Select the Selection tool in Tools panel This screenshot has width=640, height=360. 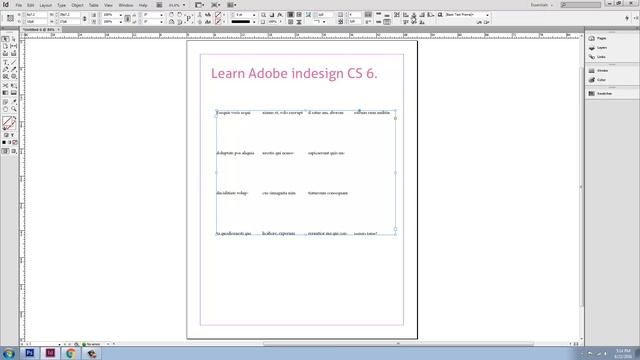click(5, 39)
